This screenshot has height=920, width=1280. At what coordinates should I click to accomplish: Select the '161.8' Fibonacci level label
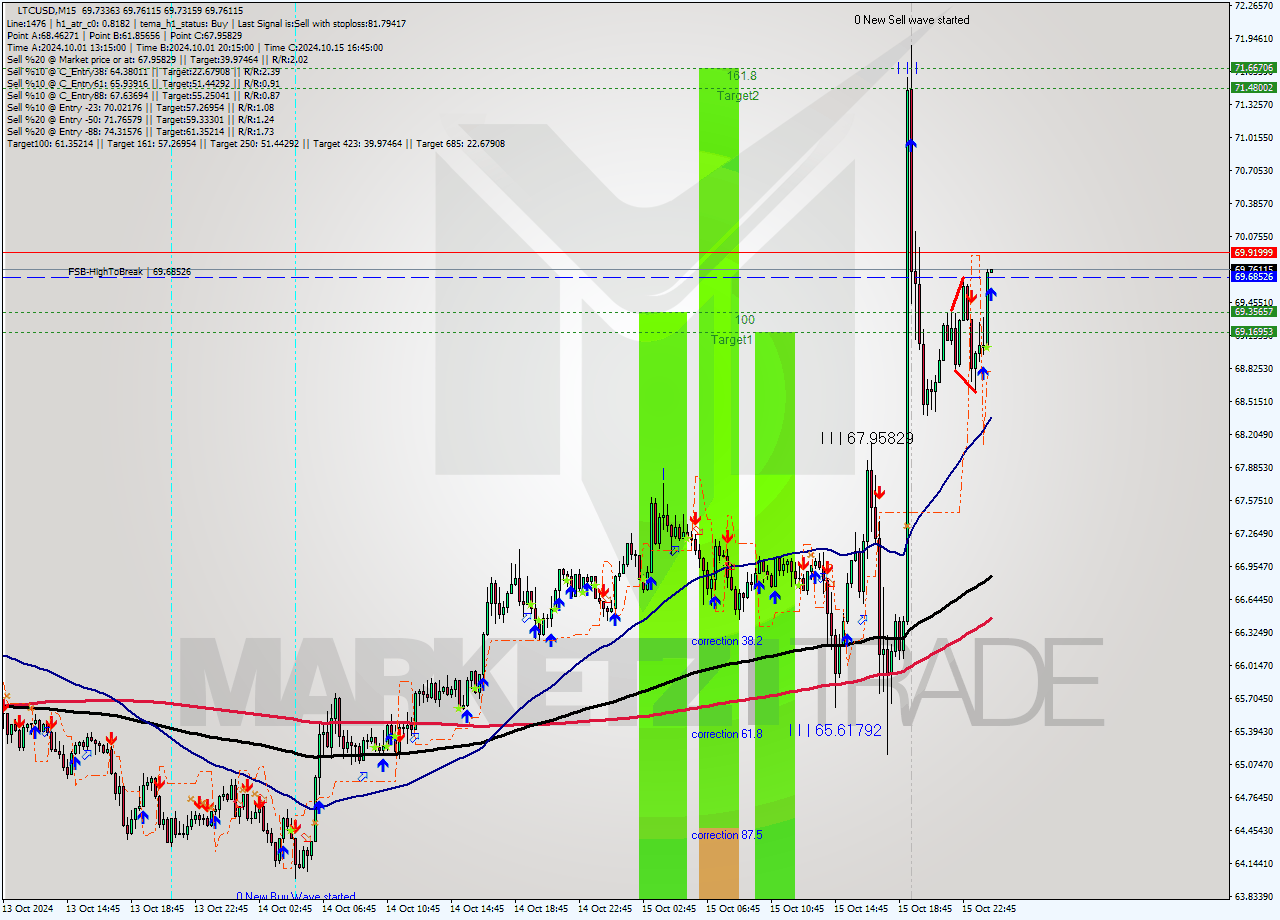[742, 76]
